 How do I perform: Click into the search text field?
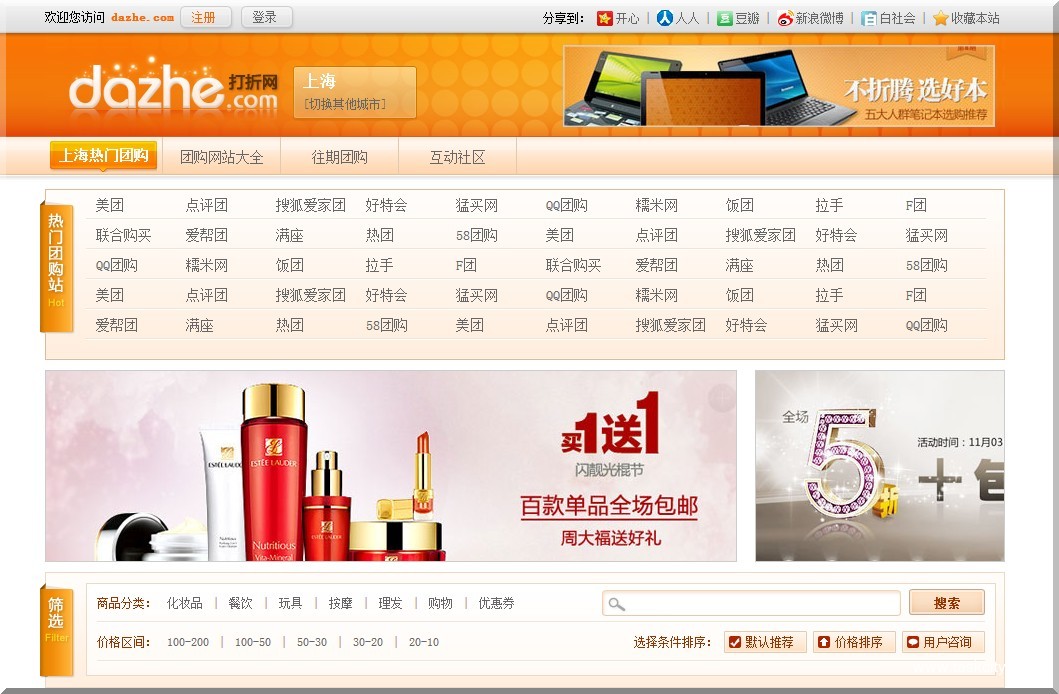coord(760,603)
